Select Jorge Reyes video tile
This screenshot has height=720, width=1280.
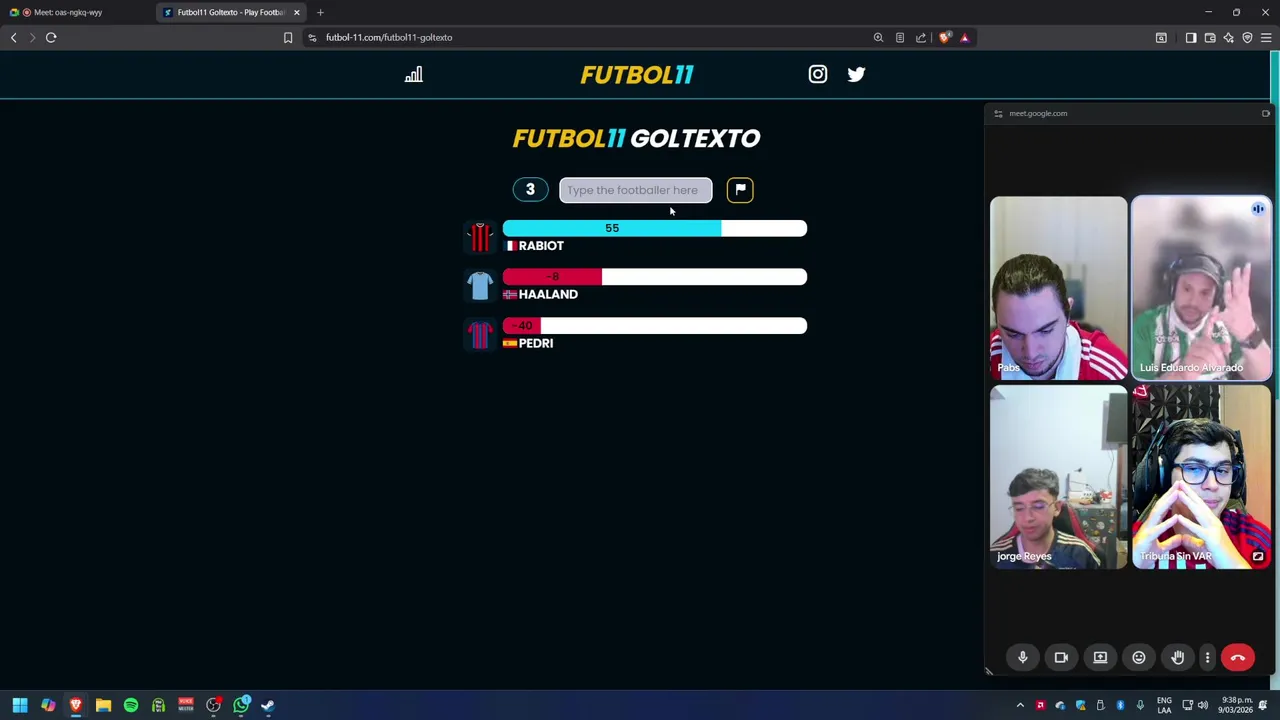[x=1059, y=477]
